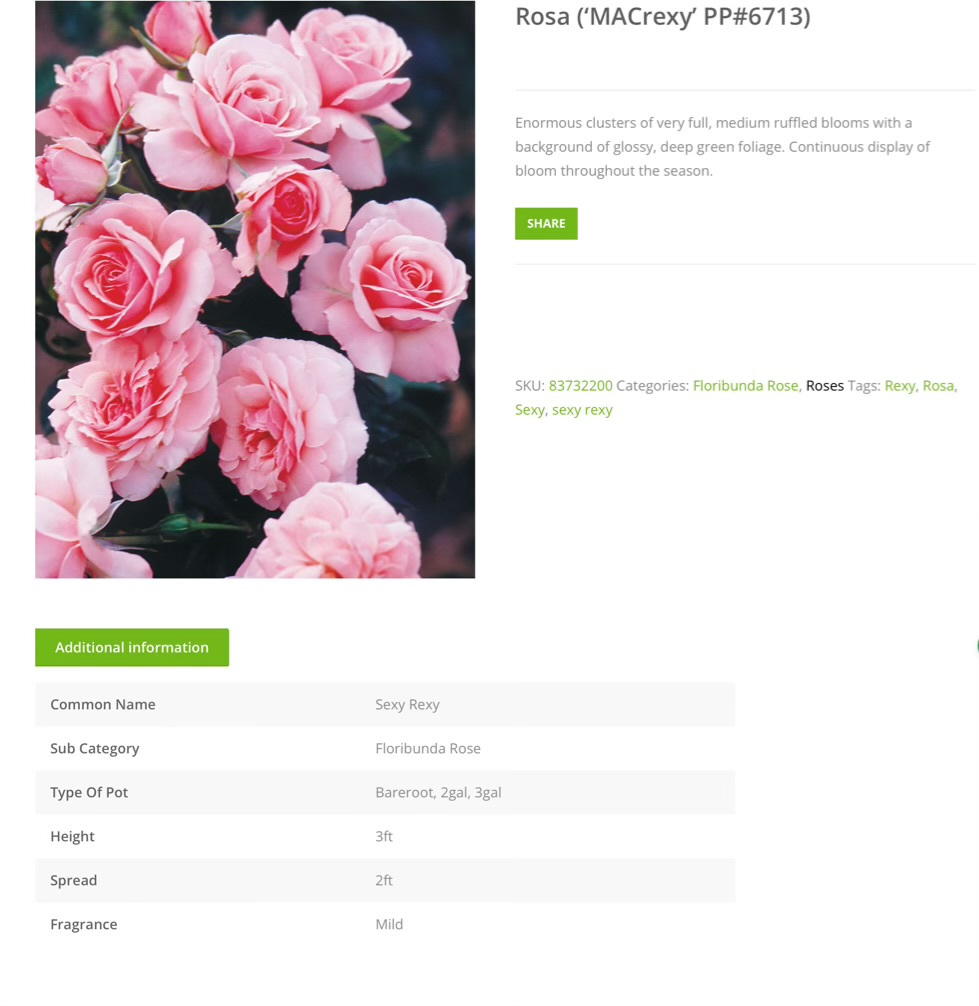Open the sexy rexy tag link
The height and width of the screenshot is (1006, 979).
point(582,410)
